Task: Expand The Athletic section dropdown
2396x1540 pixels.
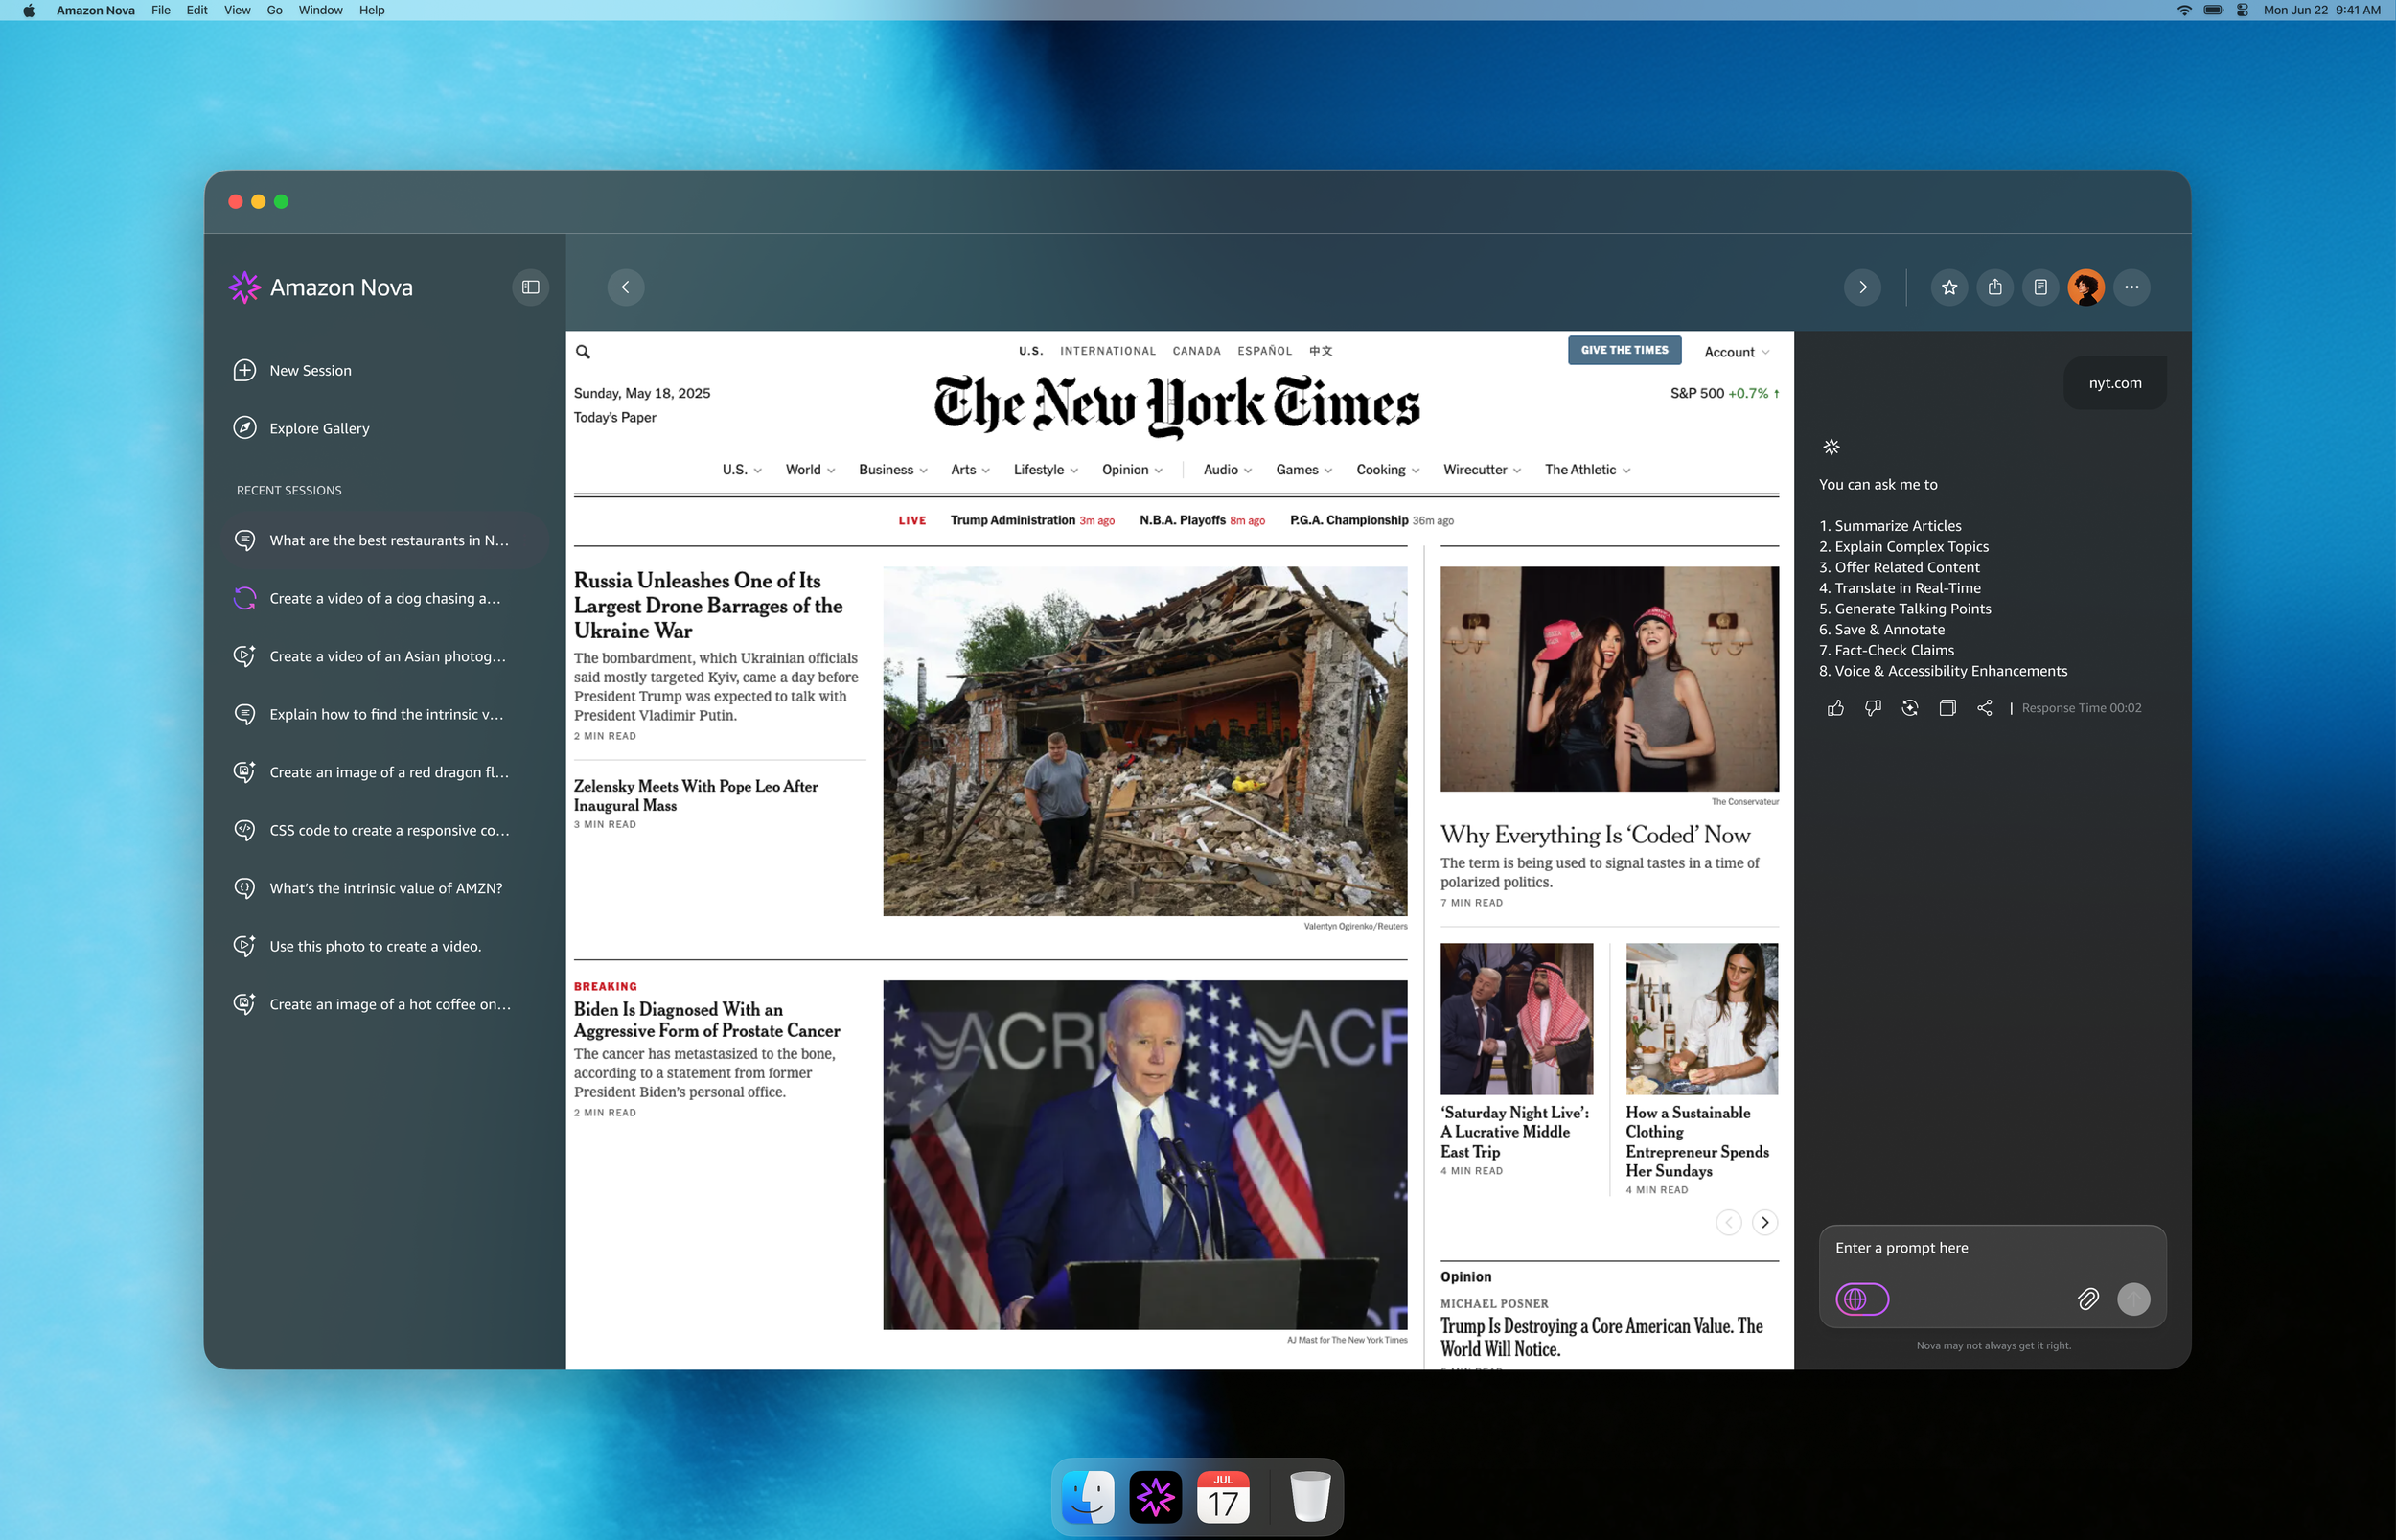Action: tap(1588, 470)
